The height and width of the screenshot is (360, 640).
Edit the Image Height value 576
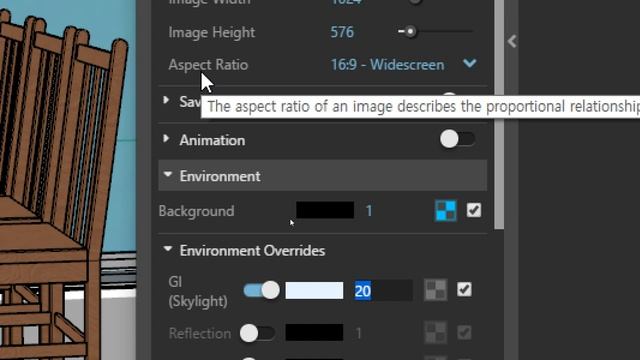342,32
